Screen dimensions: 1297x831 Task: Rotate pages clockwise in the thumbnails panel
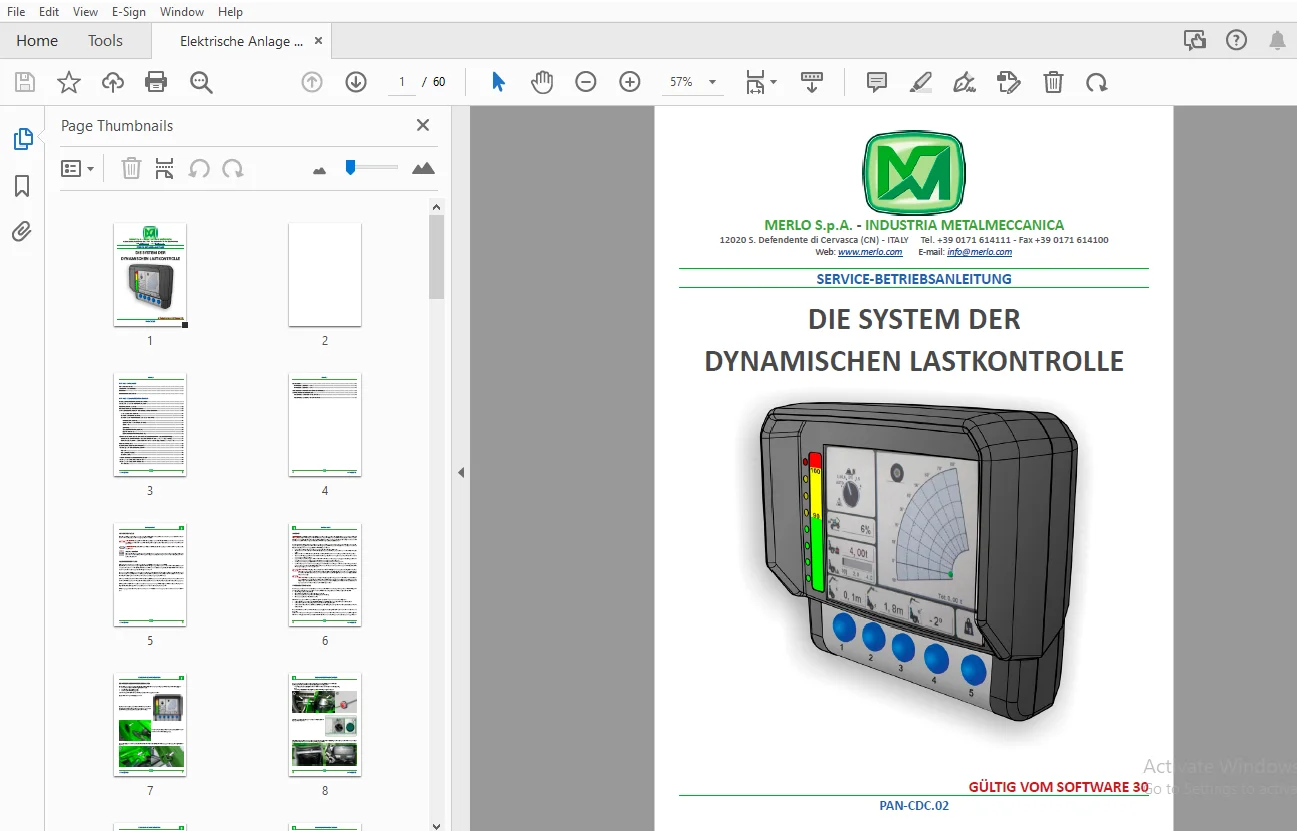click(233, 168)
